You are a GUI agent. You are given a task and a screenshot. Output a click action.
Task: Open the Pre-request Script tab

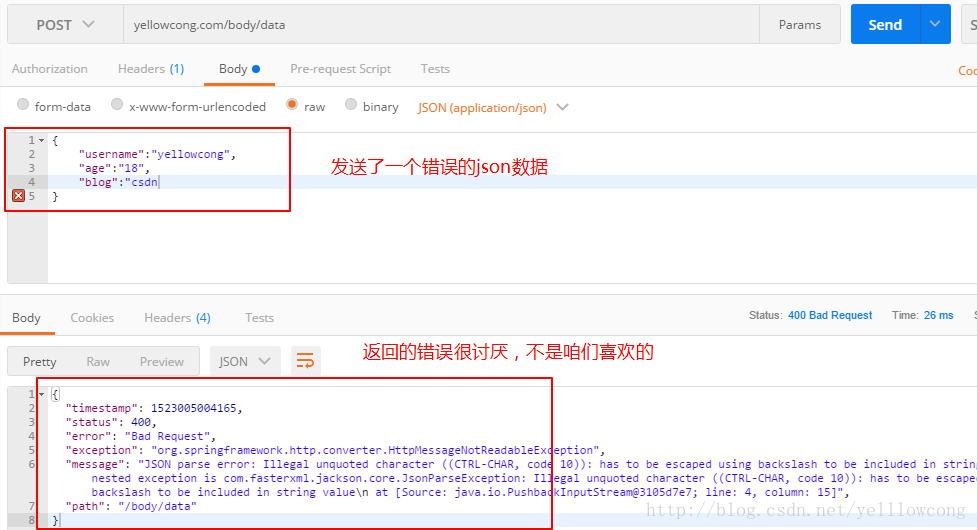(341, 69)
